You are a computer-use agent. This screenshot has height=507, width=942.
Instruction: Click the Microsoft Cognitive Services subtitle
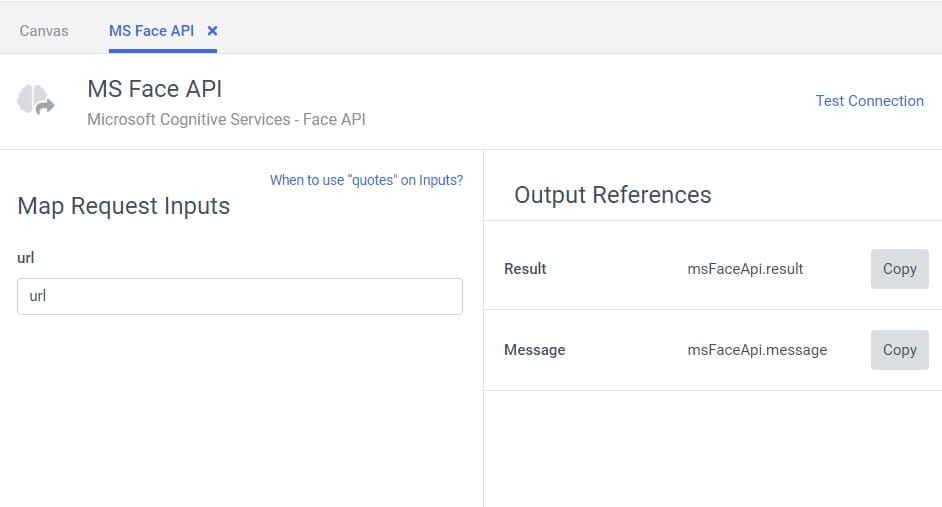(226, 120)
